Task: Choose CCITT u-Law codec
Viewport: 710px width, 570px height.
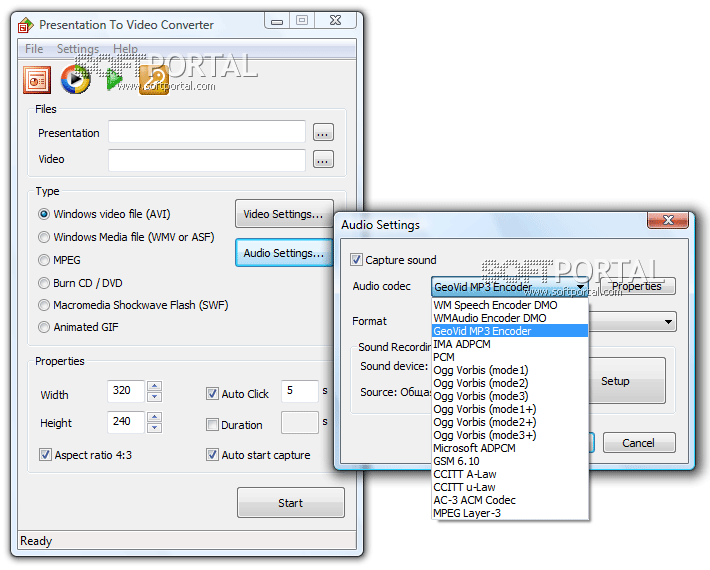Action: click(510, 487)
